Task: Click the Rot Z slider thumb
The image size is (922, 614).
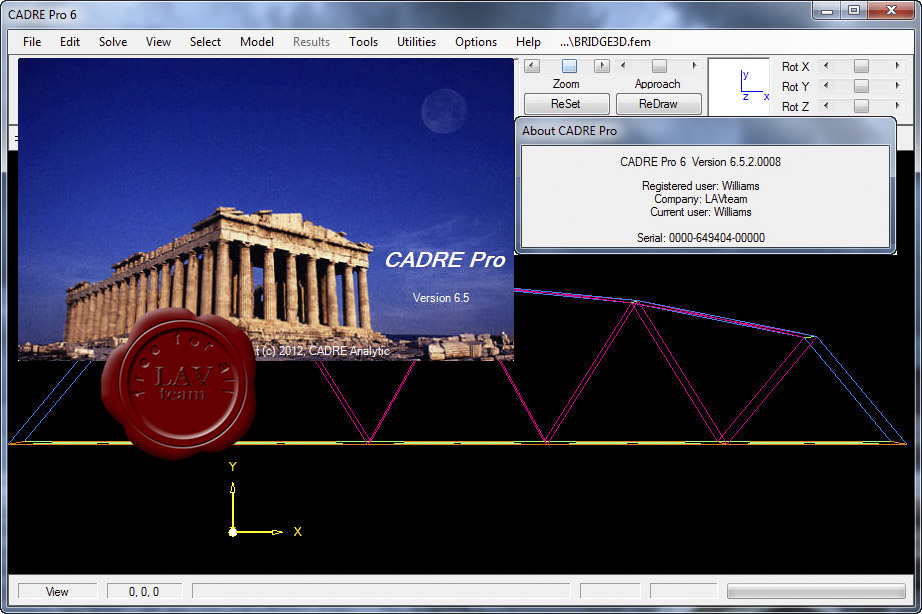Action: 861,106
